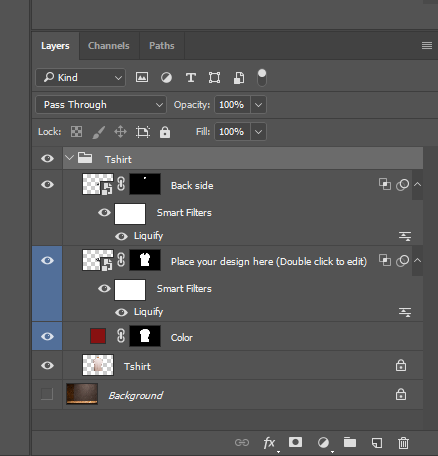The image size is (438, 456).
Task: Show the Background layer
Action: tap(47, 394)
